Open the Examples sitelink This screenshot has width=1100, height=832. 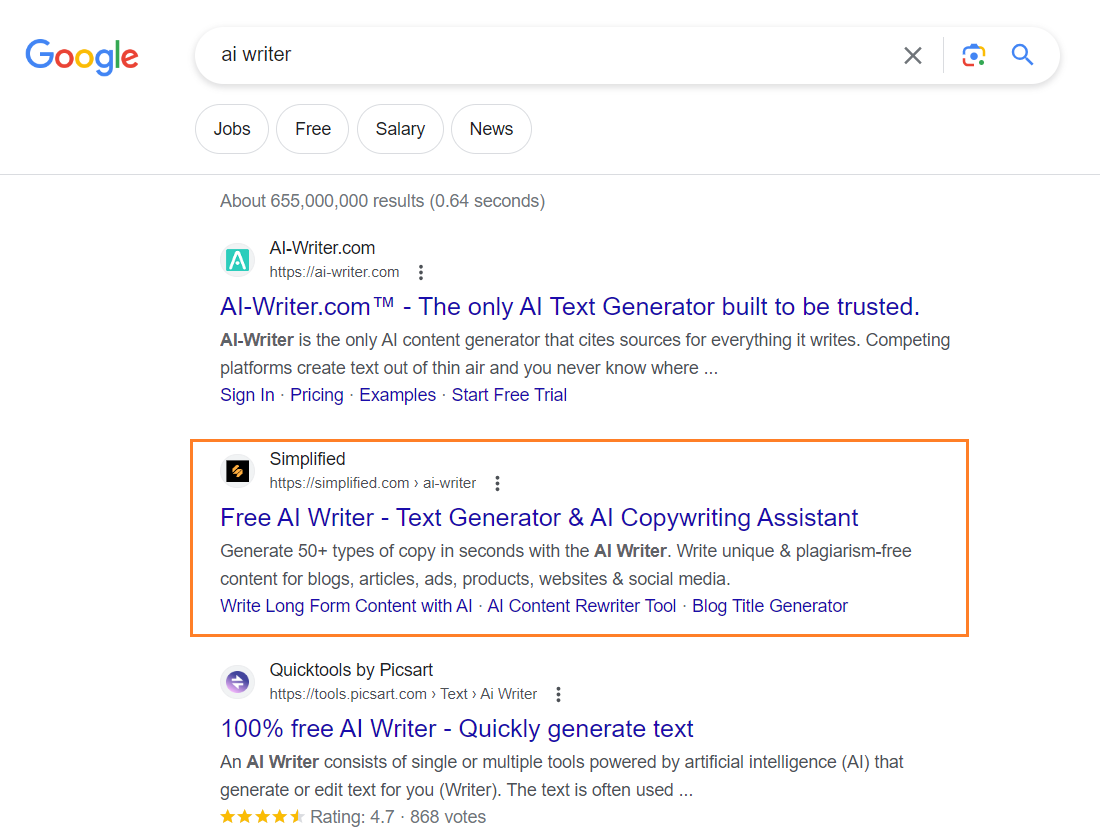point(397,395)
